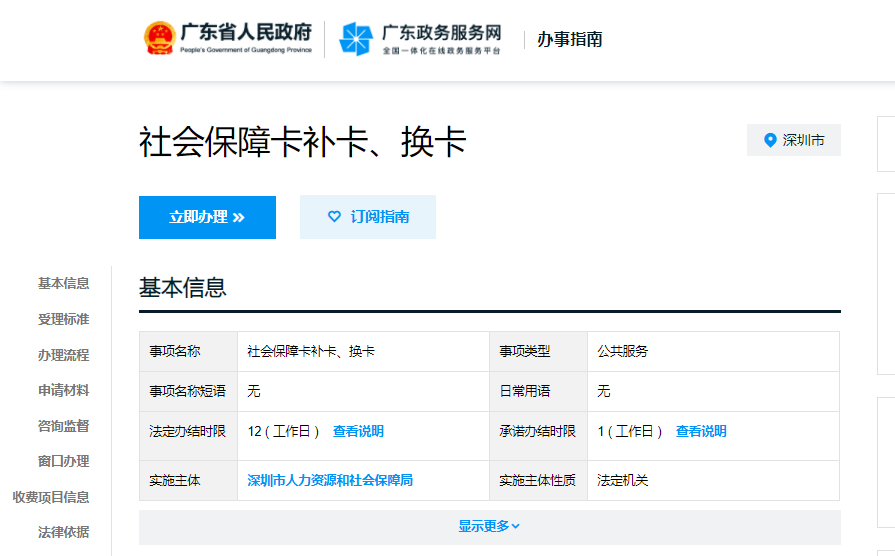Click the 法定办结时限 label cell

(188, 436)
